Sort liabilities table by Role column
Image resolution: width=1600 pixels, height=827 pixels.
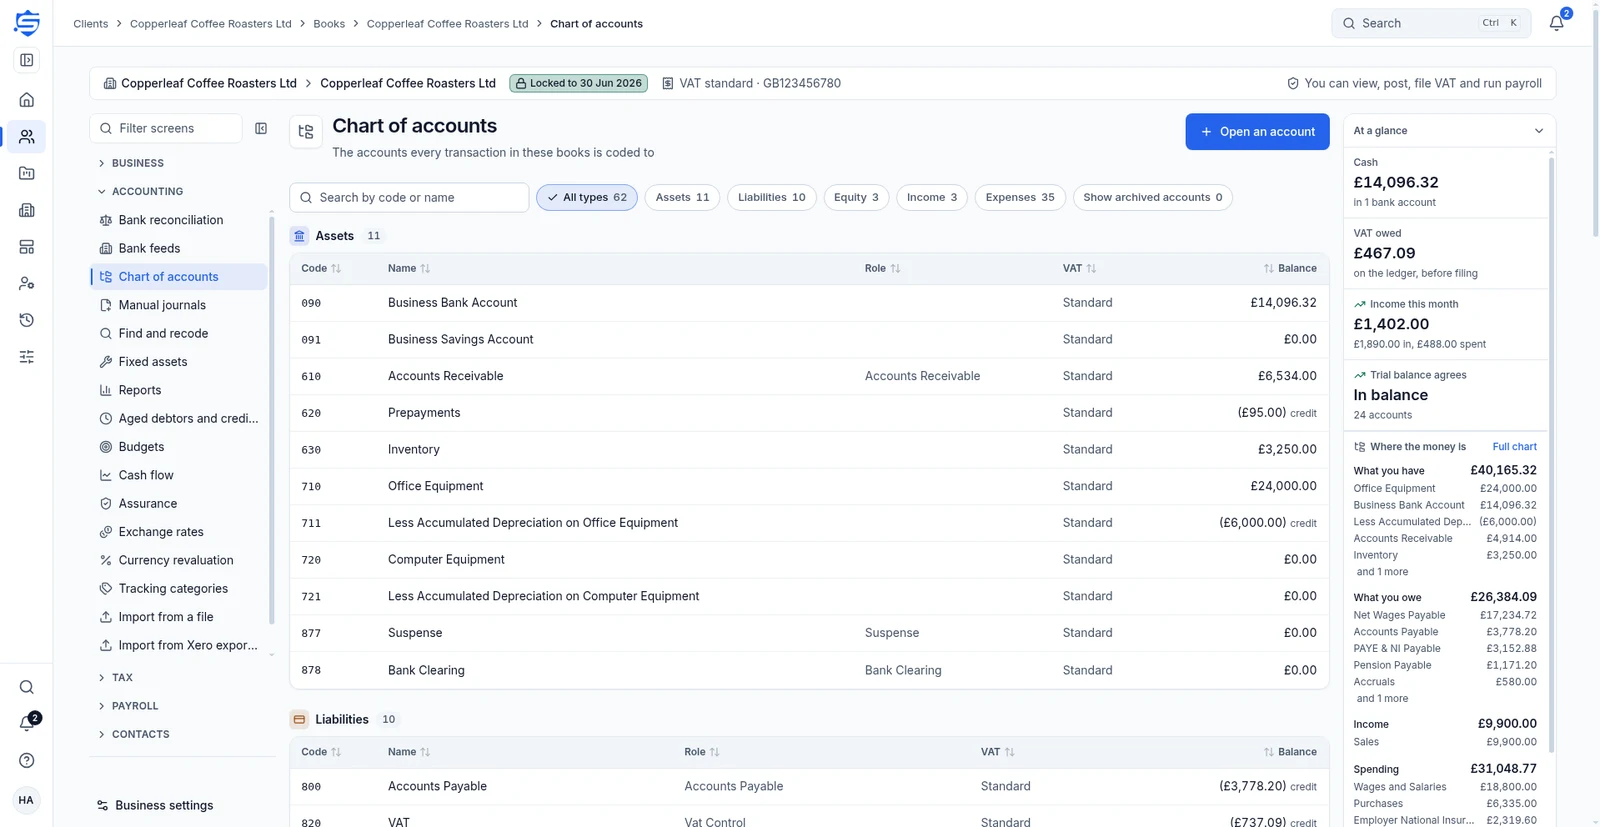[702, 752]
